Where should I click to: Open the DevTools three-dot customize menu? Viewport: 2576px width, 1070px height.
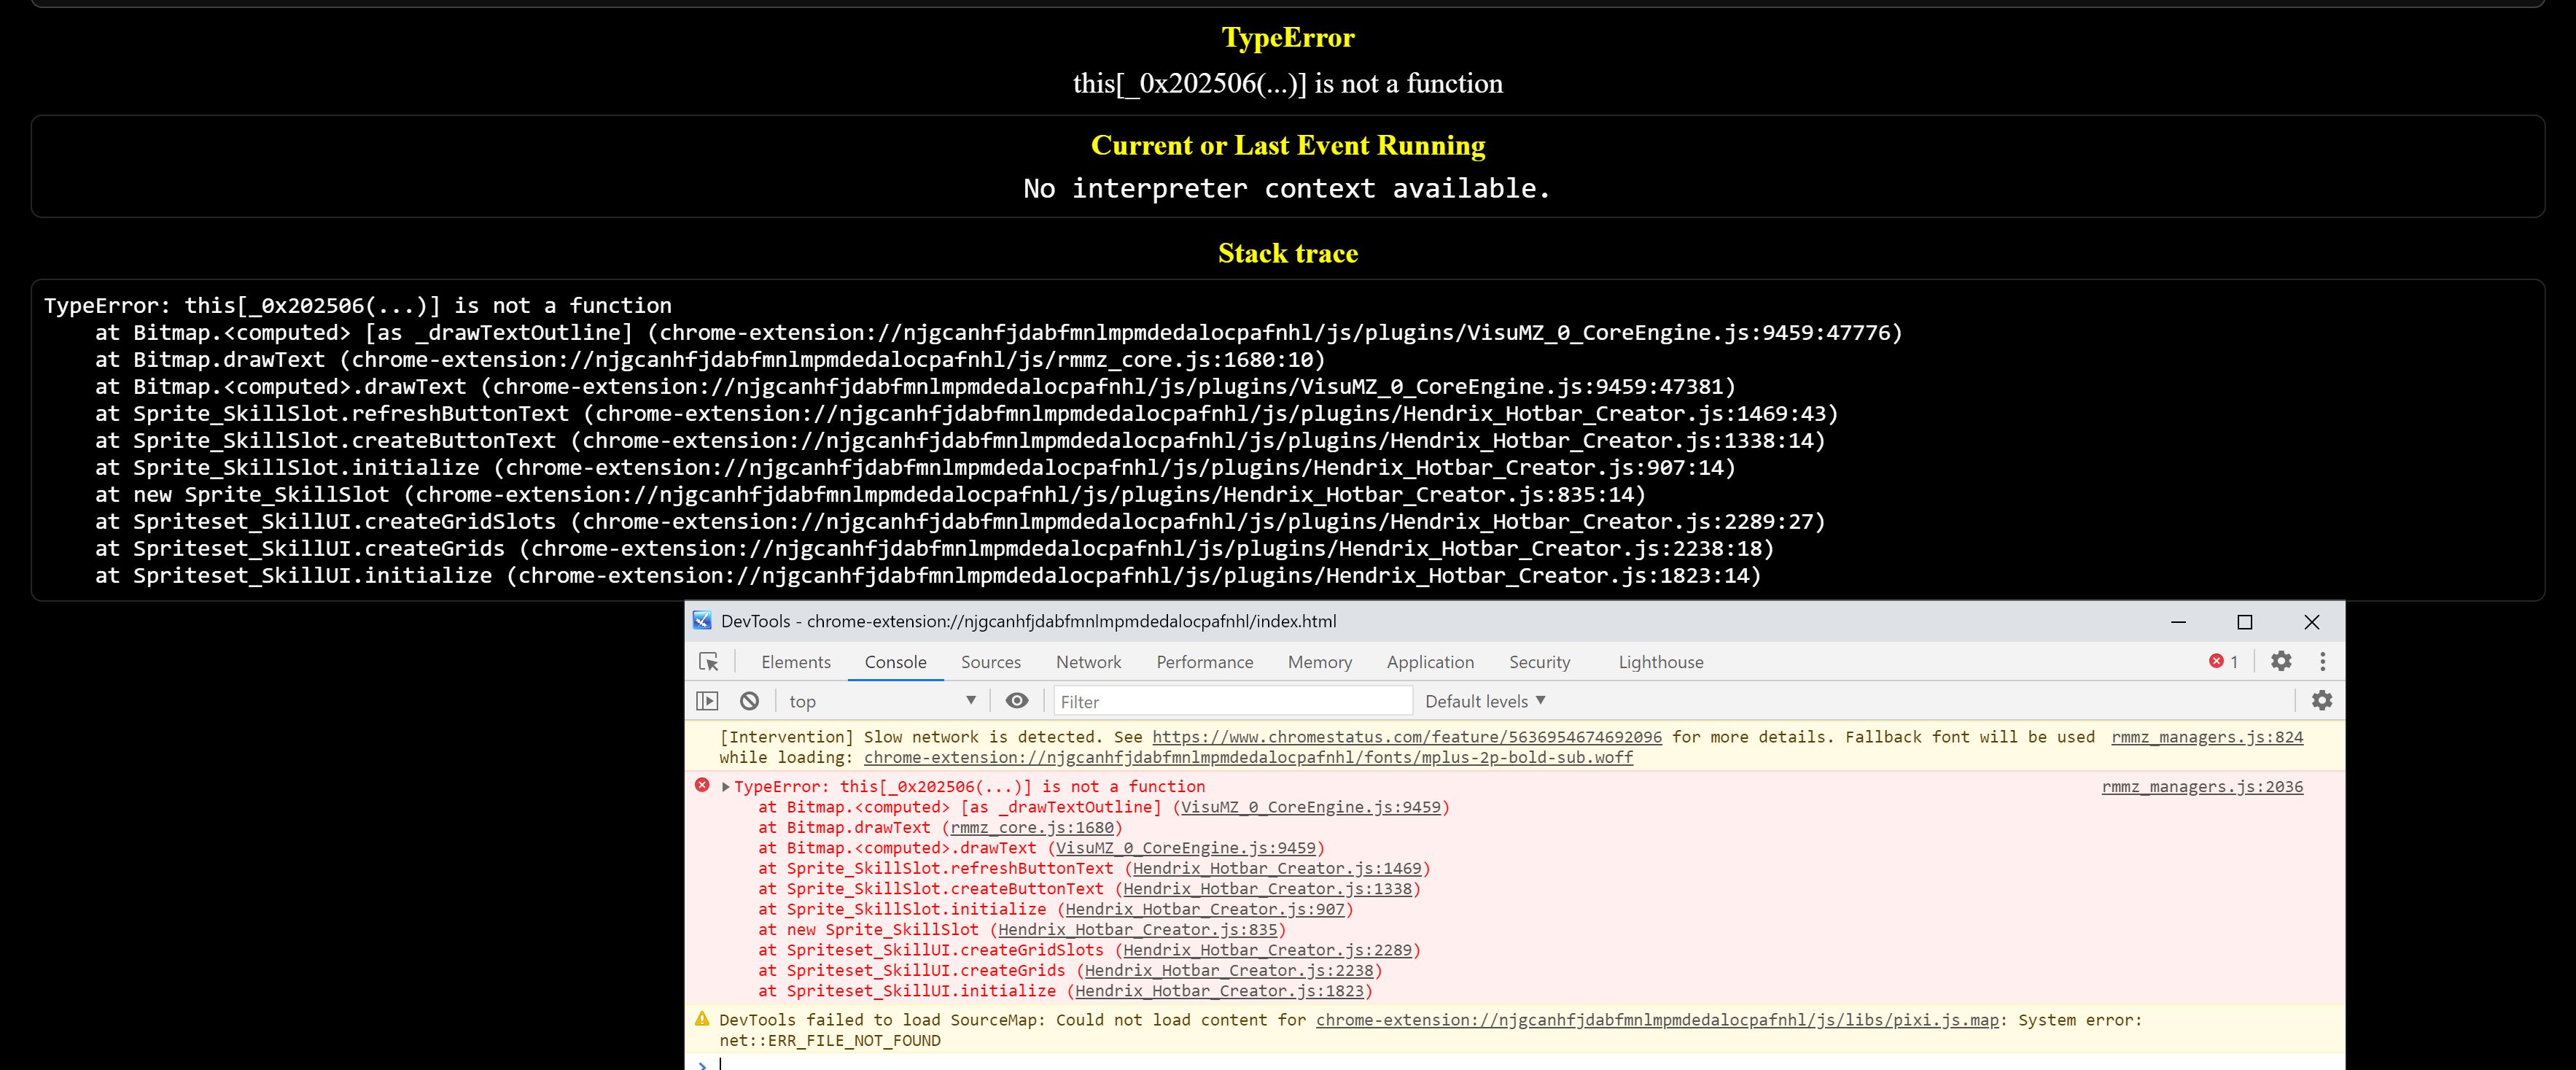[2322, 661]
